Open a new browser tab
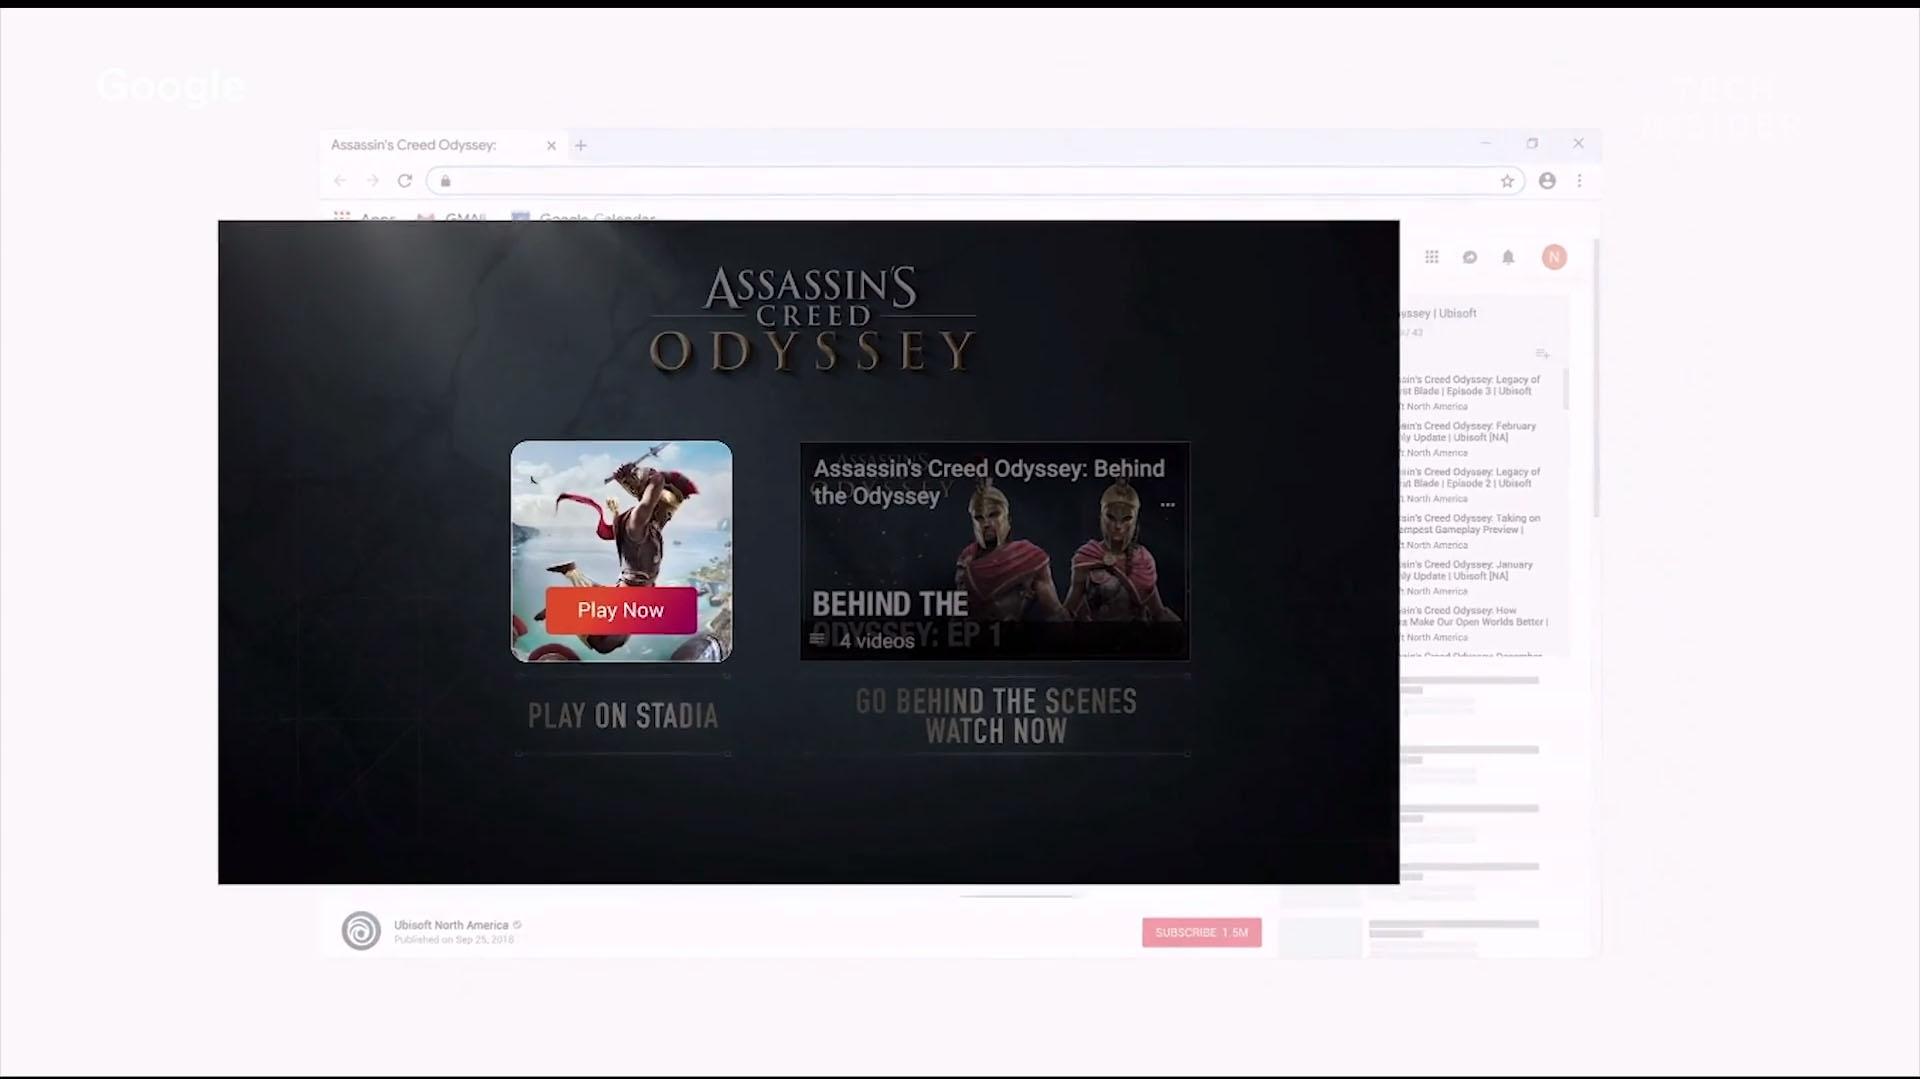 click(581, 145)
